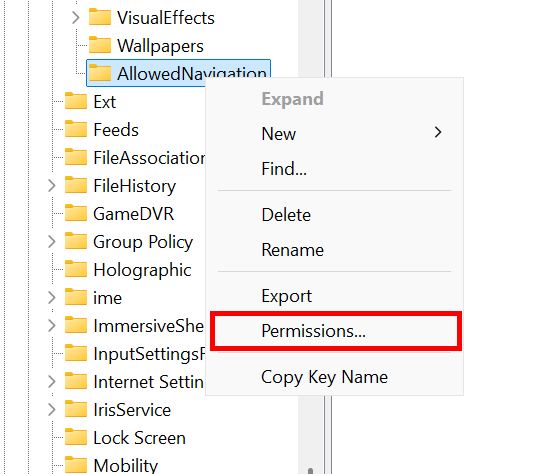Click the Group Policy folder icon
The image size is (557, 474).
76,241
